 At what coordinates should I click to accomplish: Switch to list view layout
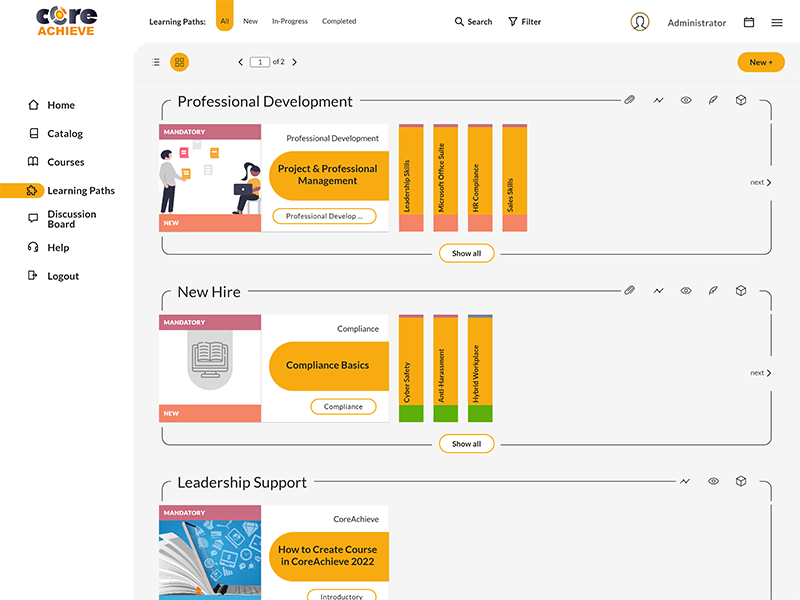click(156, 62)
